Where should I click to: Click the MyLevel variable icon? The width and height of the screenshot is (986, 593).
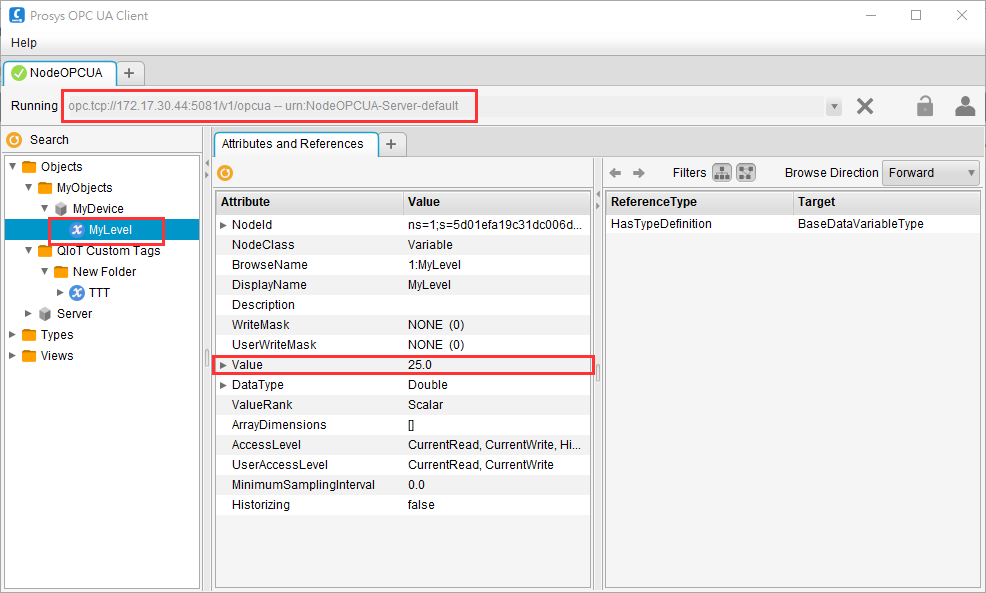pyautogui.click(x=77, y=230)
